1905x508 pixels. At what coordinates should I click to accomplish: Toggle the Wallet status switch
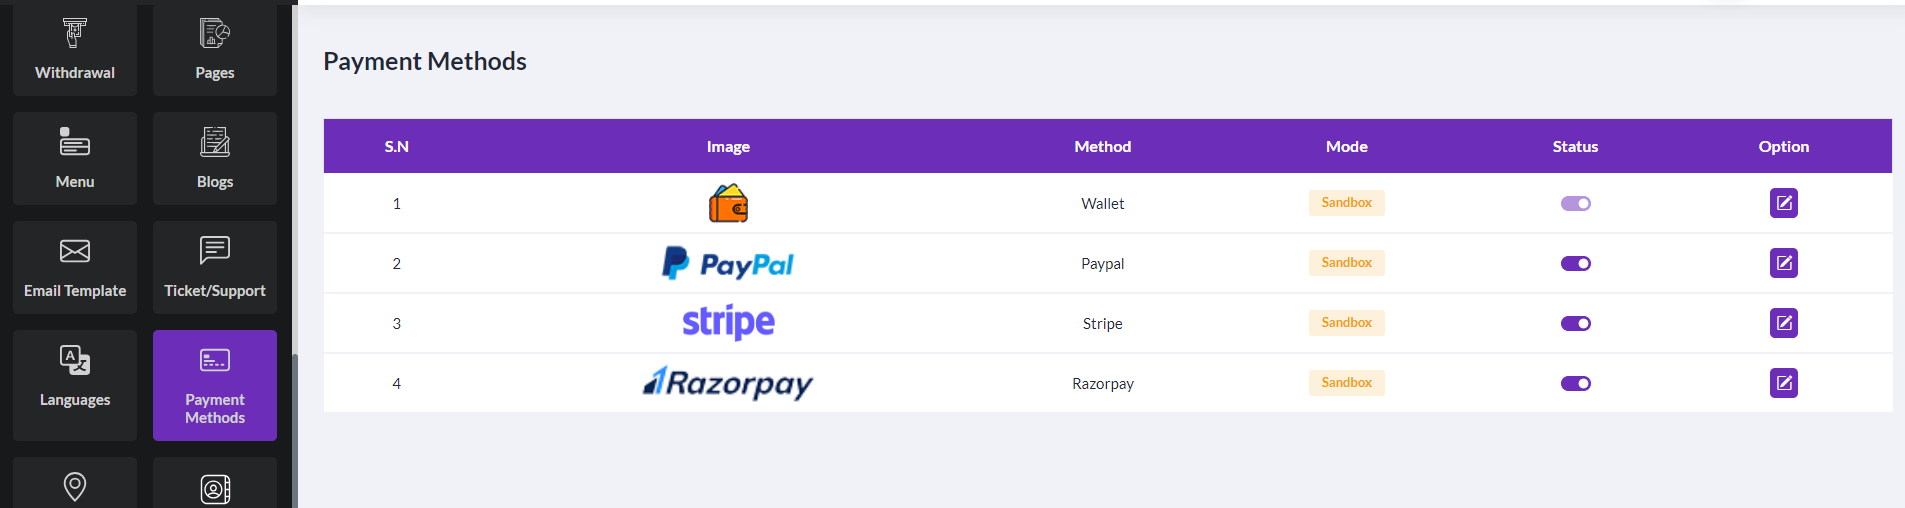point(1575,203)
